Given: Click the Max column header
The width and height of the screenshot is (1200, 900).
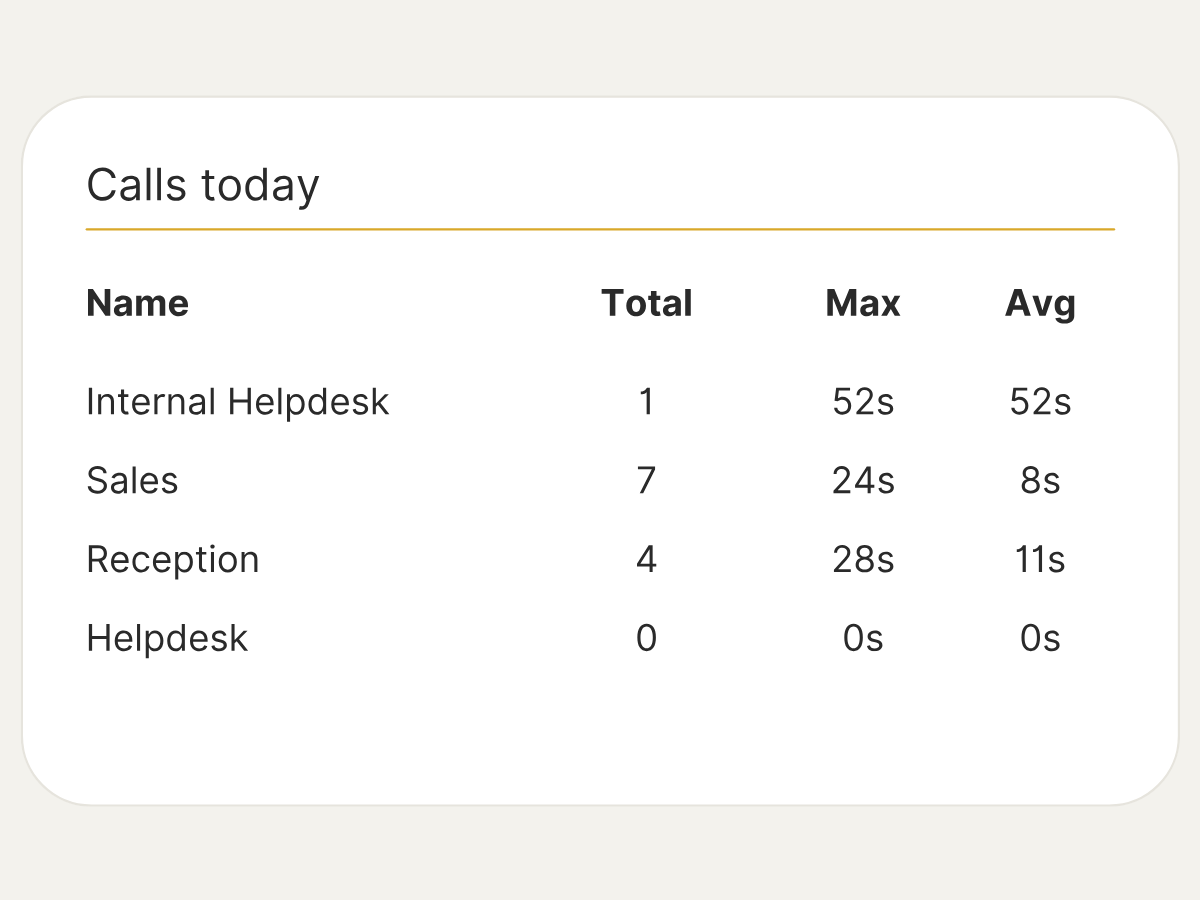Looking at the screenshot, I should [863, 303].
